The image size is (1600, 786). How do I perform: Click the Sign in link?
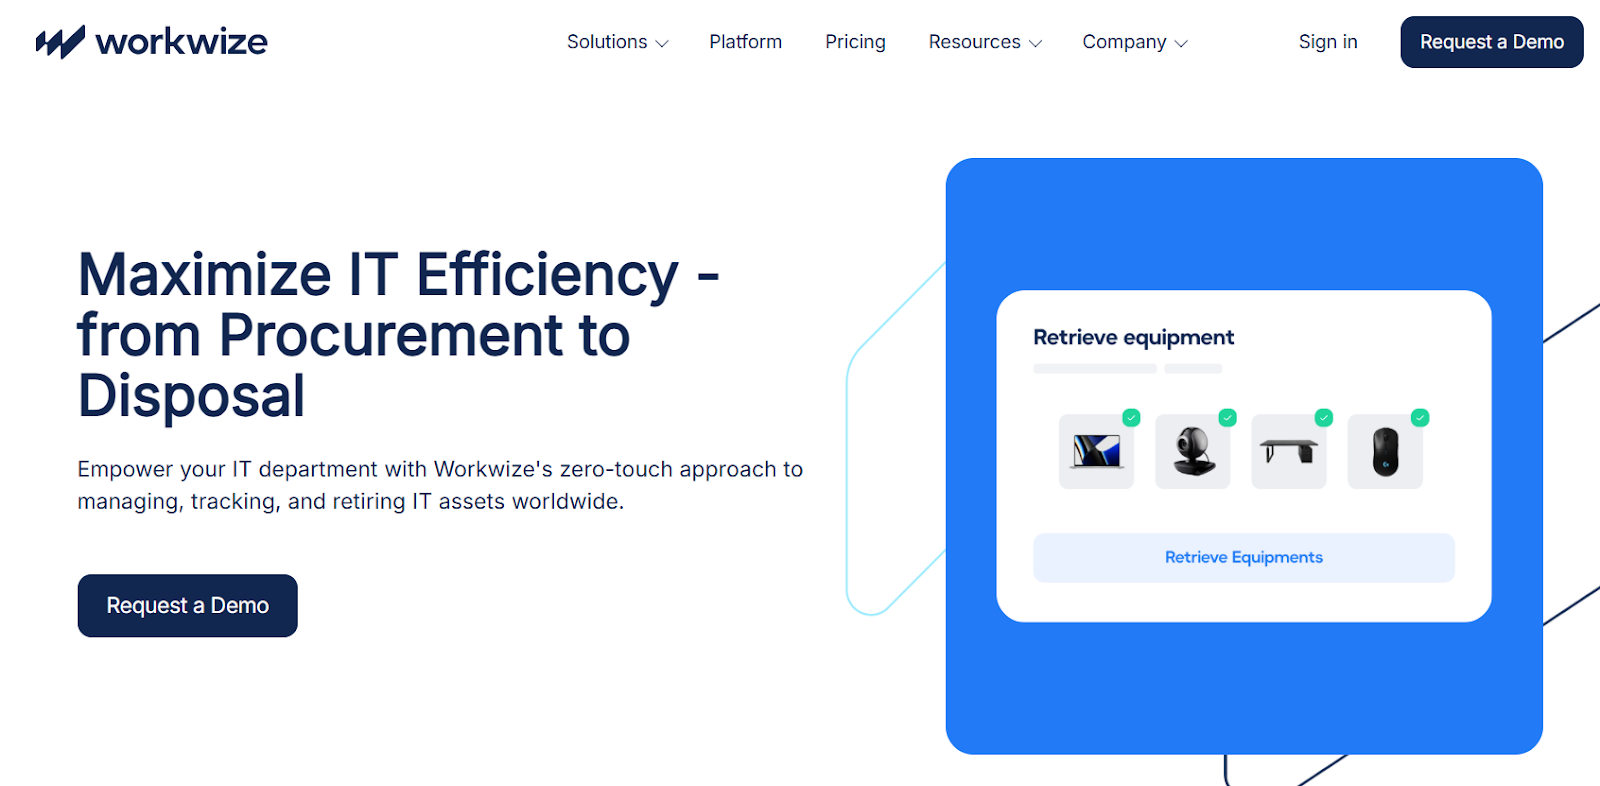pyautogui.click(x=1328, y=42)
